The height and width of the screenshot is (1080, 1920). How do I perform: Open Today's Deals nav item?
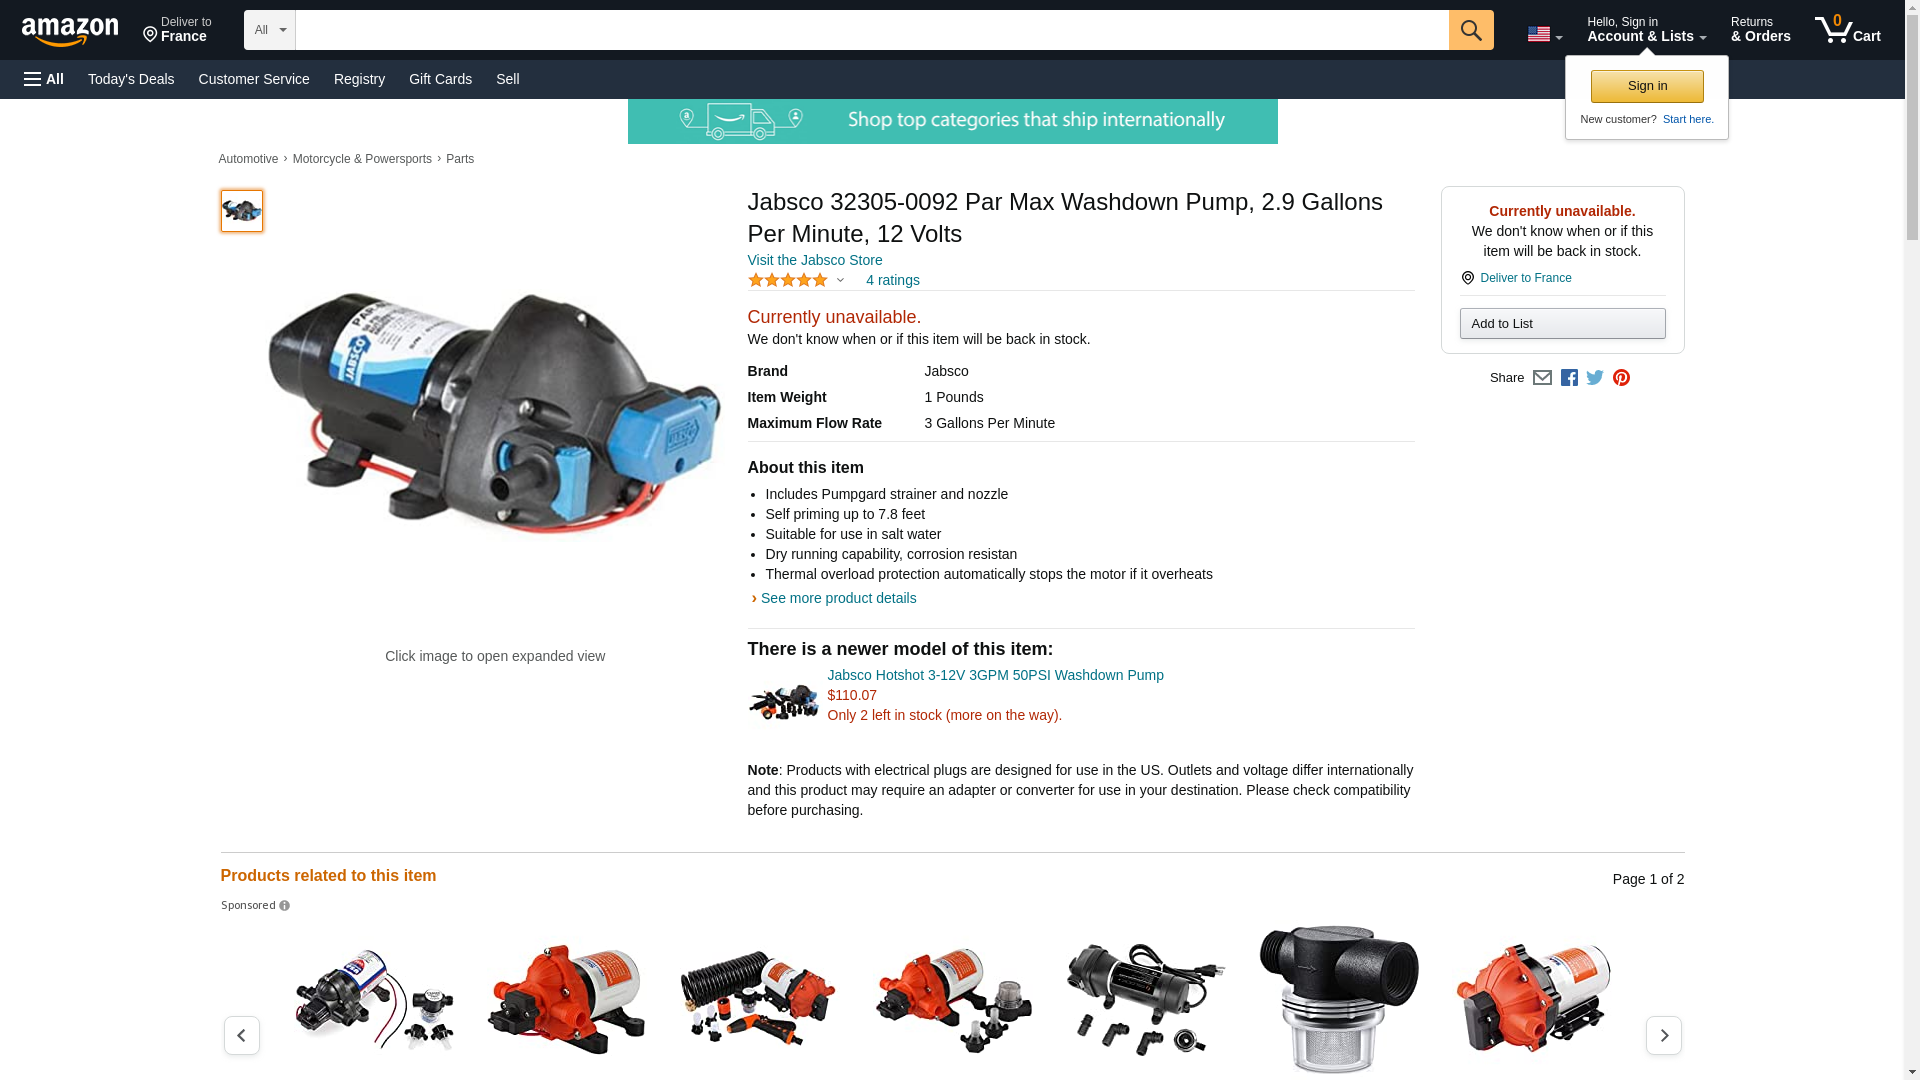131,79
